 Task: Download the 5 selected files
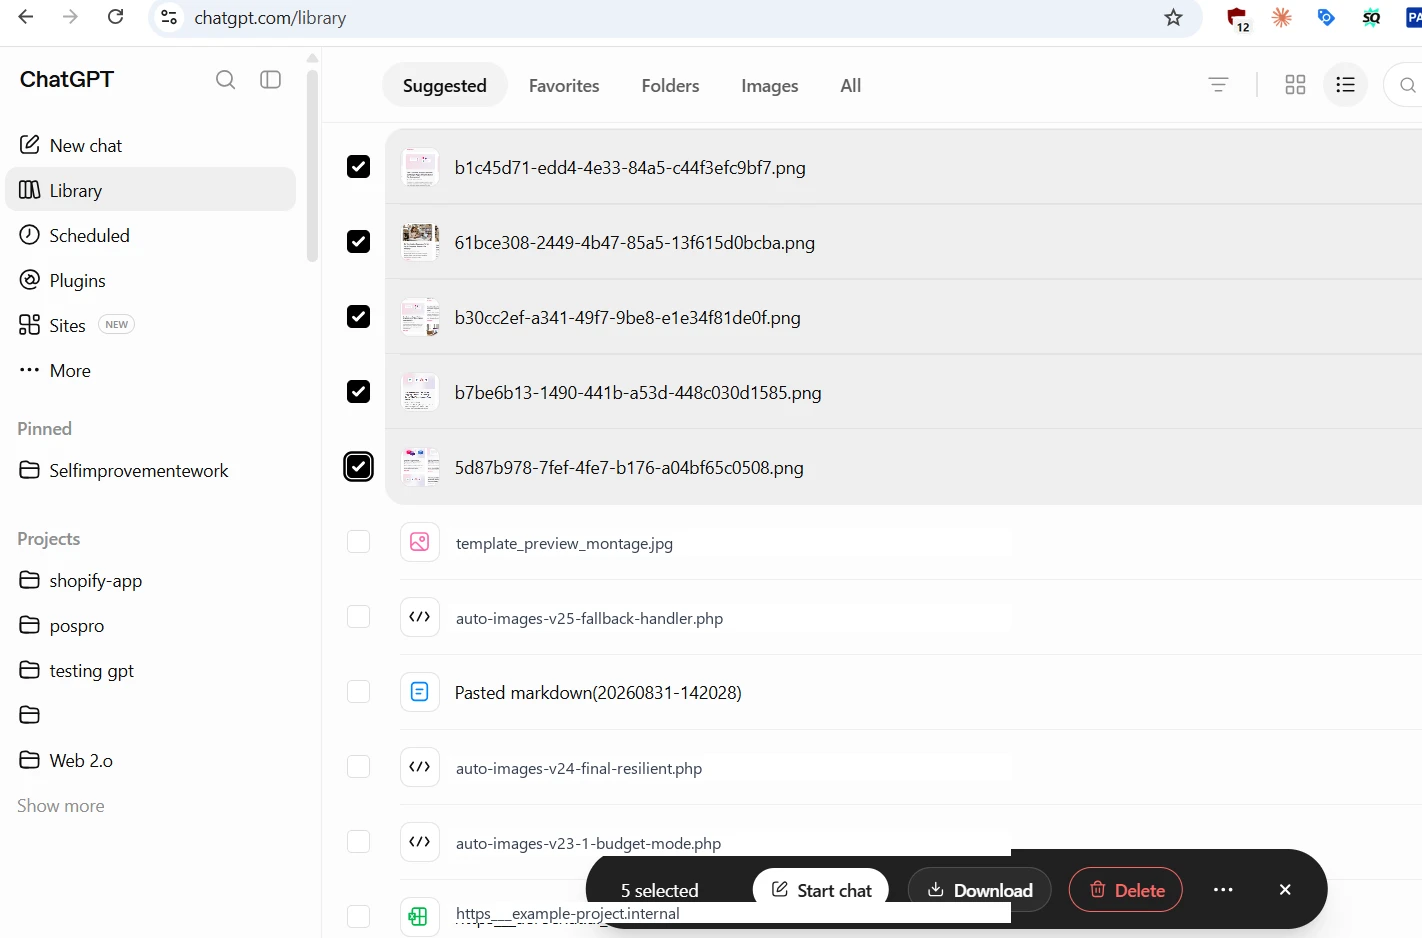pos(980,890)
